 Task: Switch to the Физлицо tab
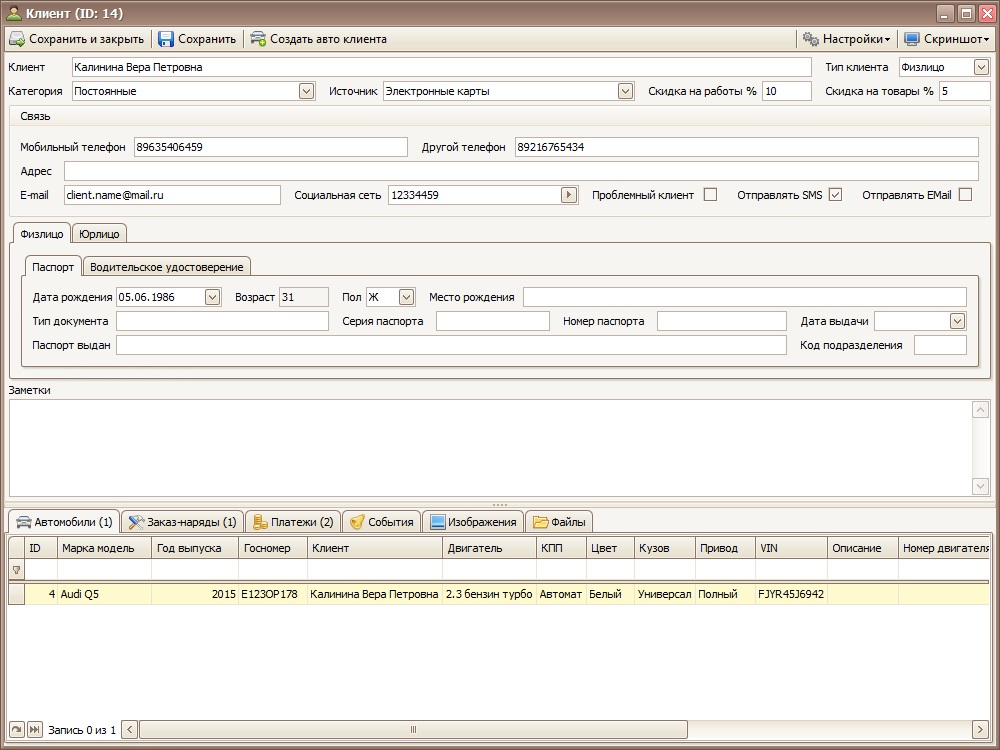coord(41,233)
